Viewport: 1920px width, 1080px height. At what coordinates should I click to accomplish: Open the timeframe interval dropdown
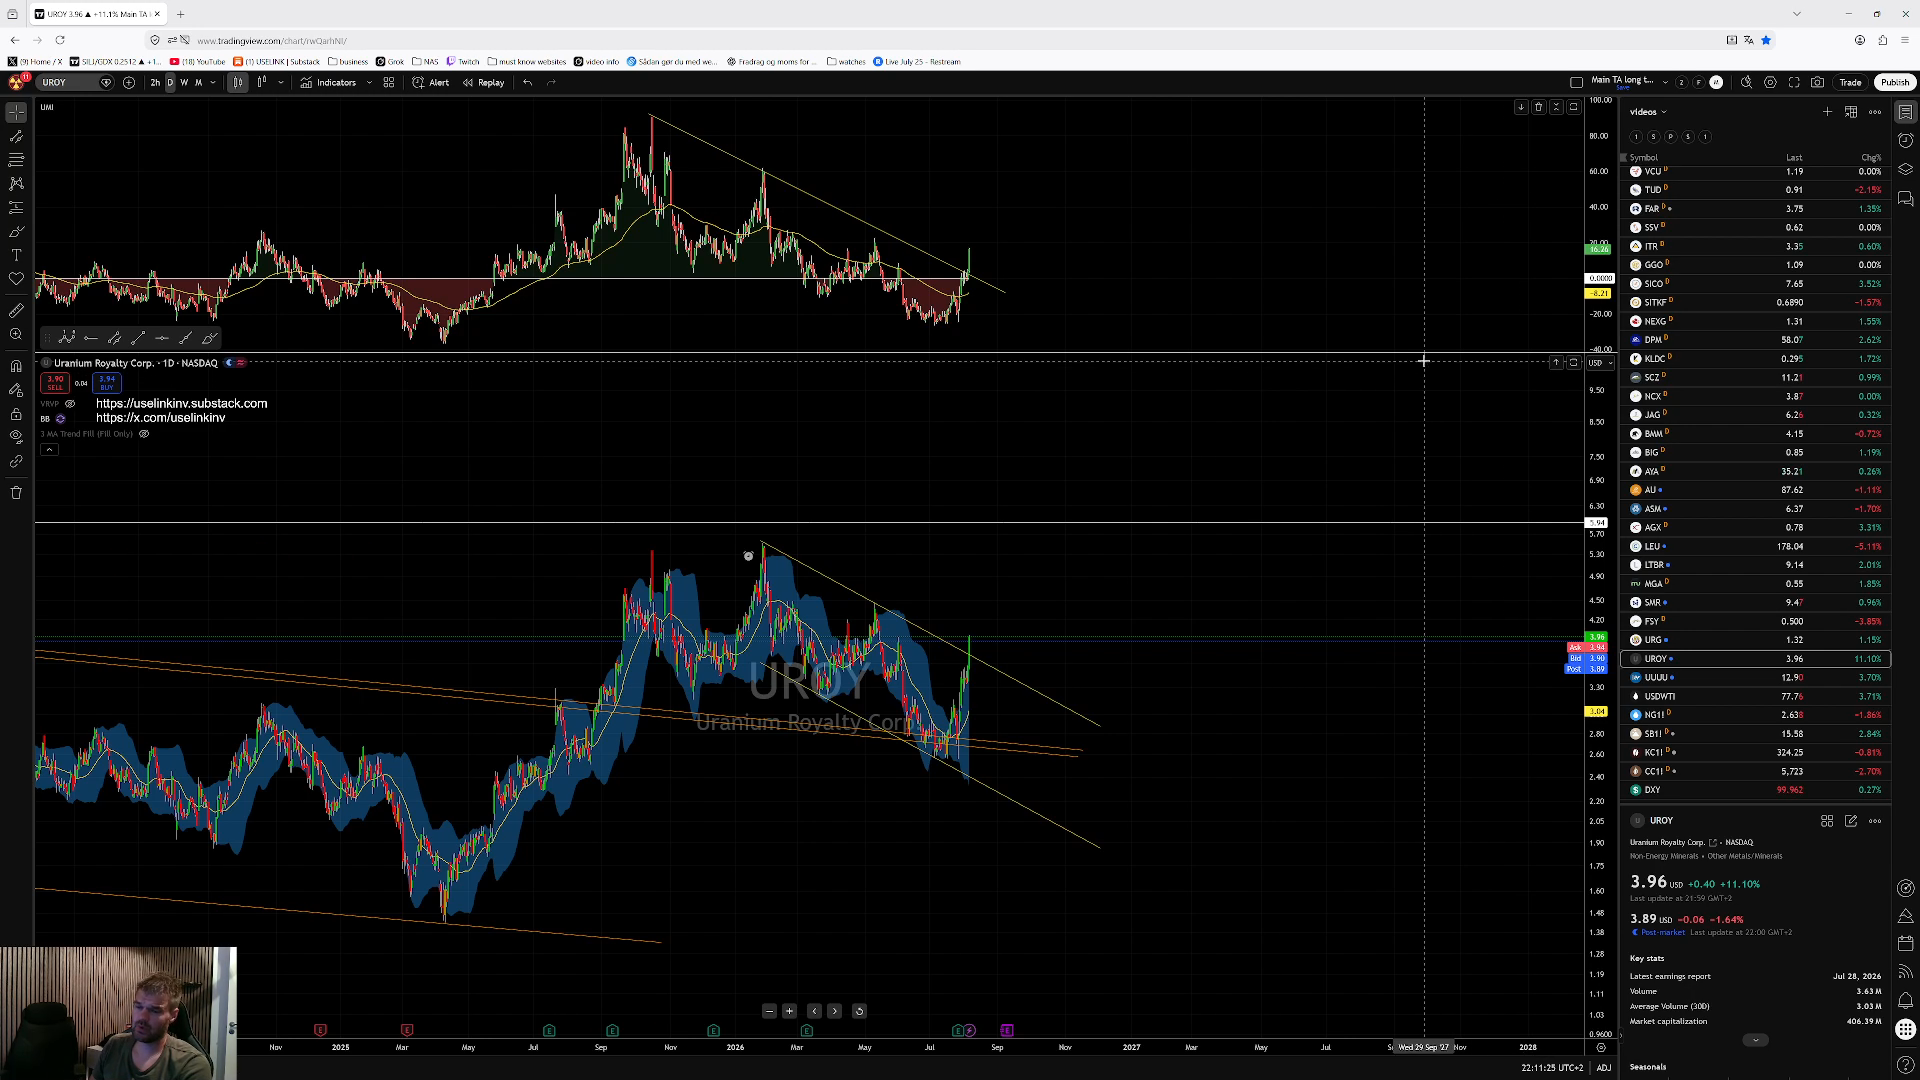[x=213, y=83]
